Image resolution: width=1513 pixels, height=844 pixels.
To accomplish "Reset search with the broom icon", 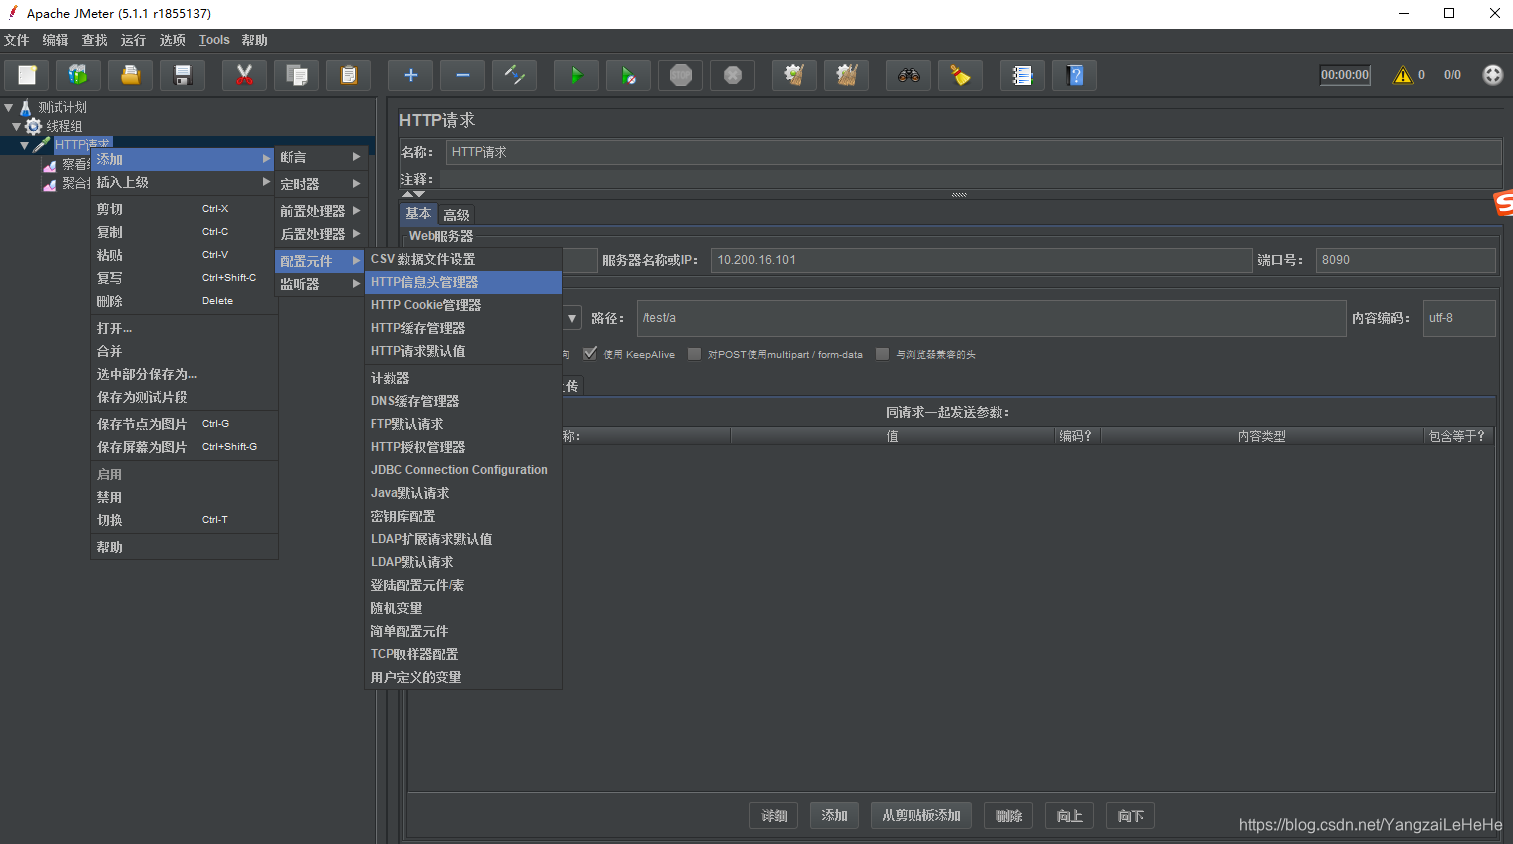I will [x=960, y=75].
